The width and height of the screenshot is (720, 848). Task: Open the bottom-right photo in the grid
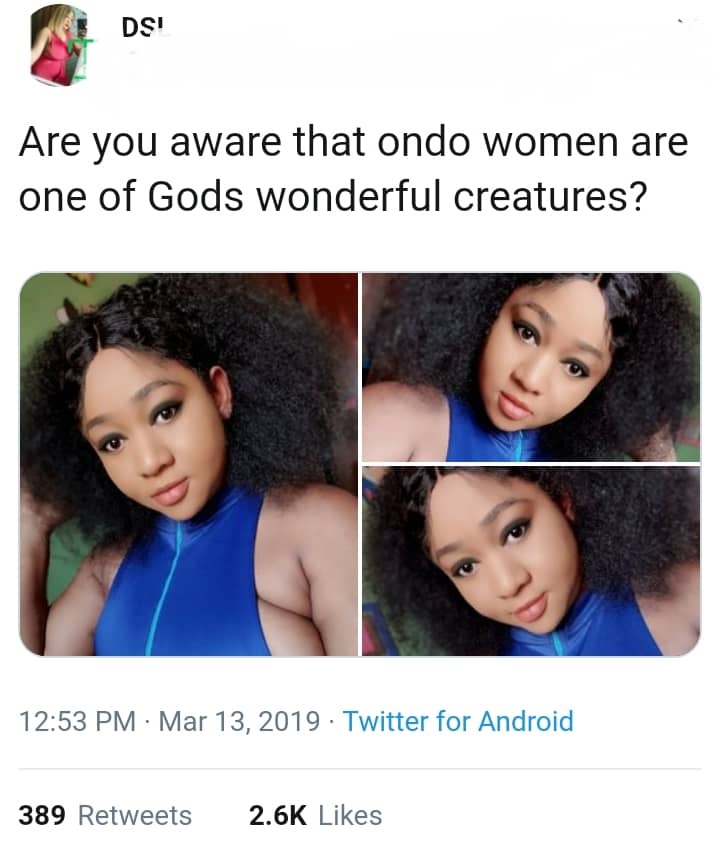531,561
